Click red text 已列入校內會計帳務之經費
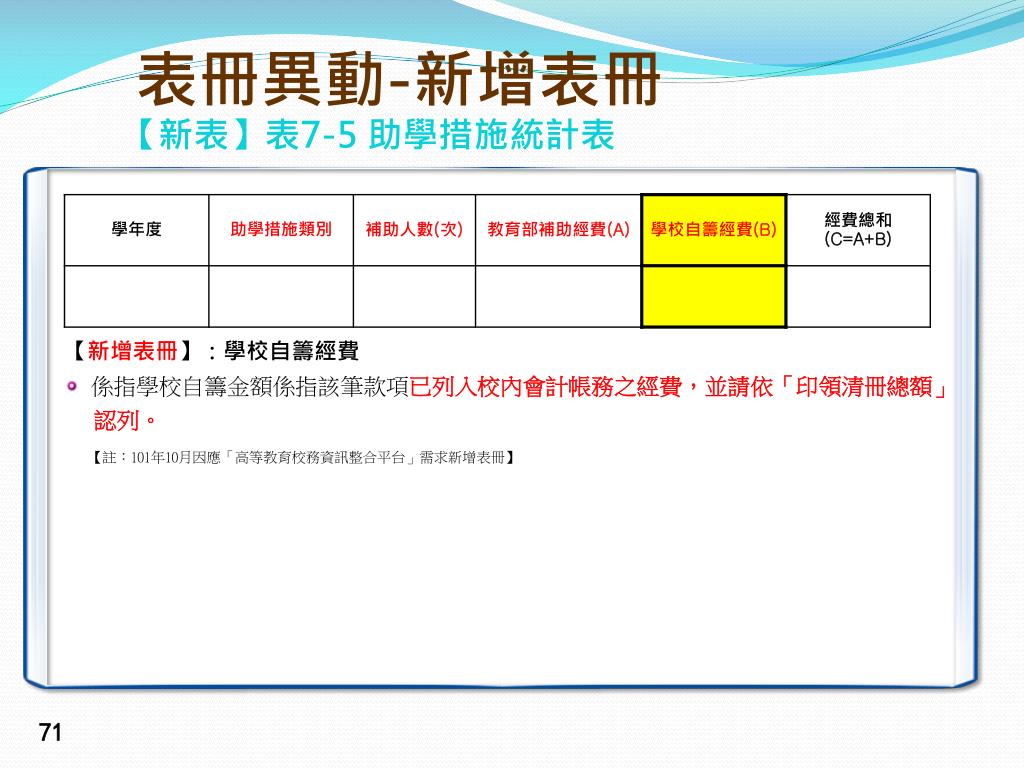 pyautogui.click(x=546, y=387)
